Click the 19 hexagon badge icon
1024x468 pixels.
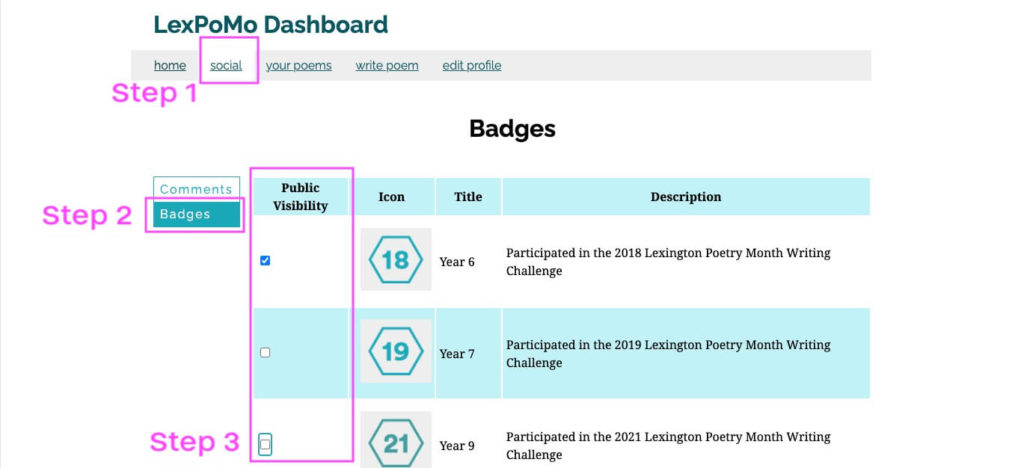pyautogui.click(x=396, y=351)
